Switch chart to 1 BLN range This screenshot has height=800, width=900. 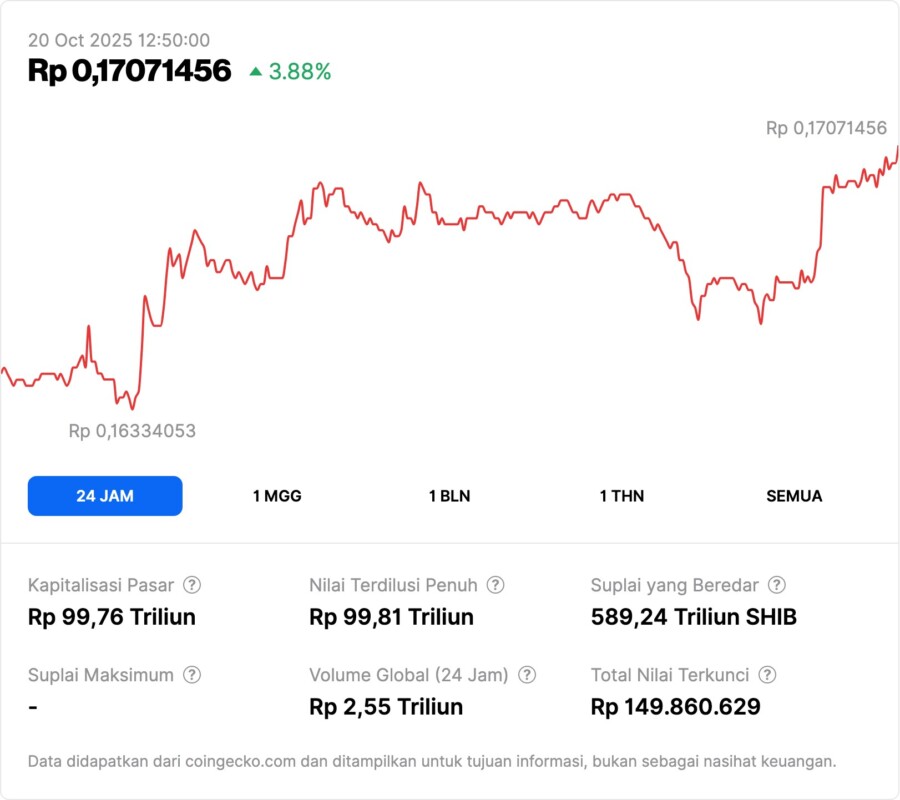[x=449, y=496]
